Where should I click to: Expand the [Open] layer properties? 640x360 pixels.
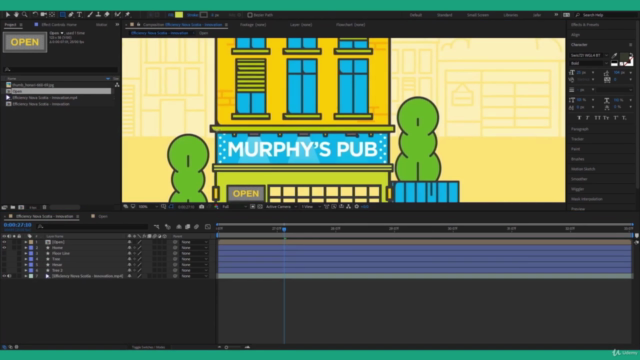(26, 242)
